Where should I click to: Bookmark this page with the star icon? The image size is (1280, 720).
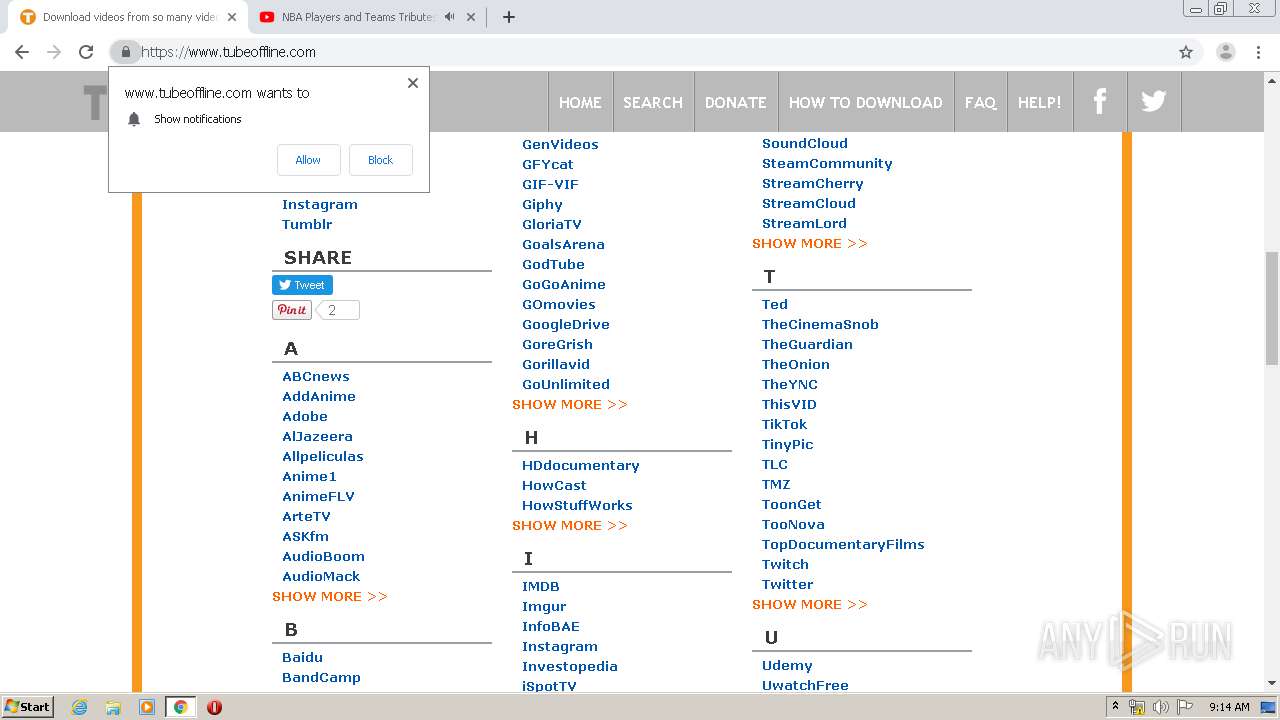[1186, 52]
